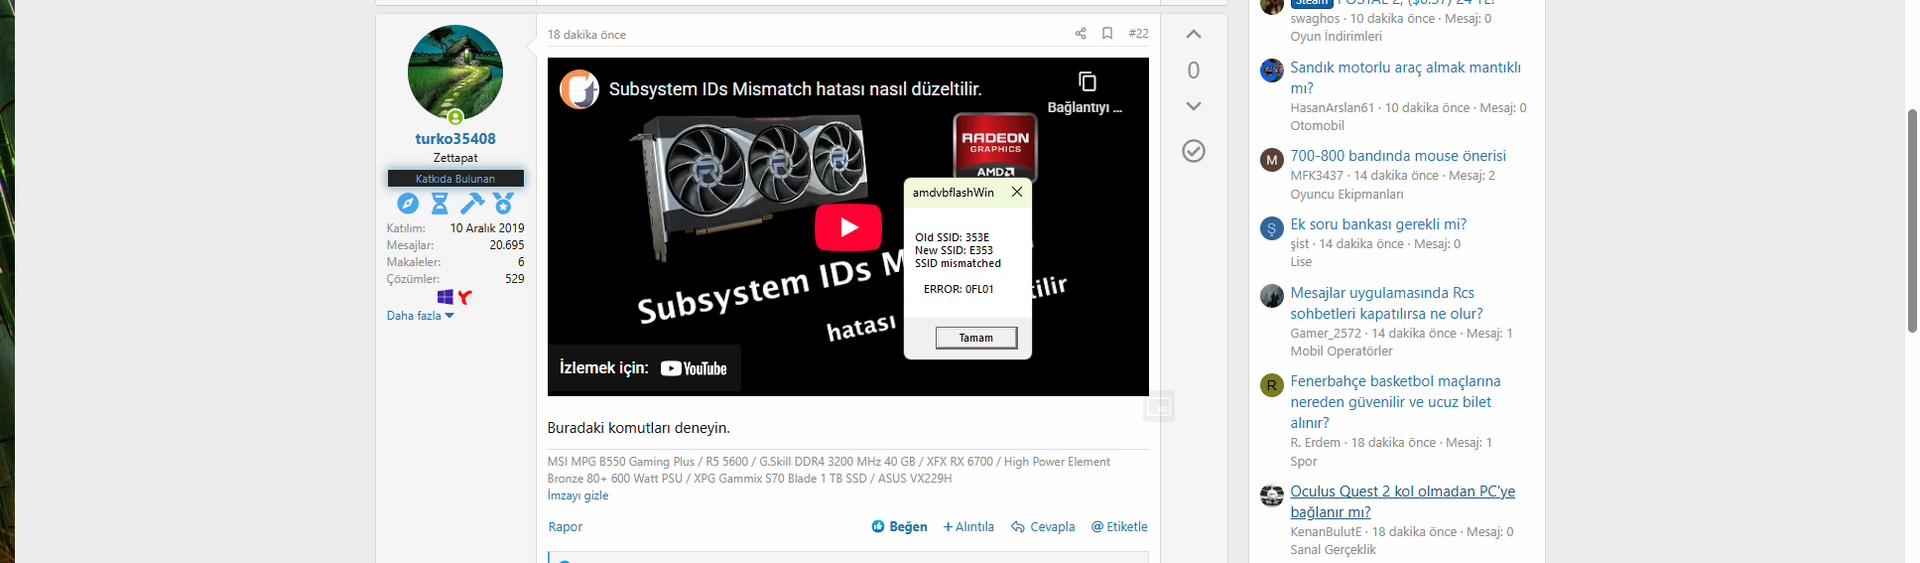Open the Oyuncu Ekipmanları category
1920x563 pixels.
(x=1347, y=194)
